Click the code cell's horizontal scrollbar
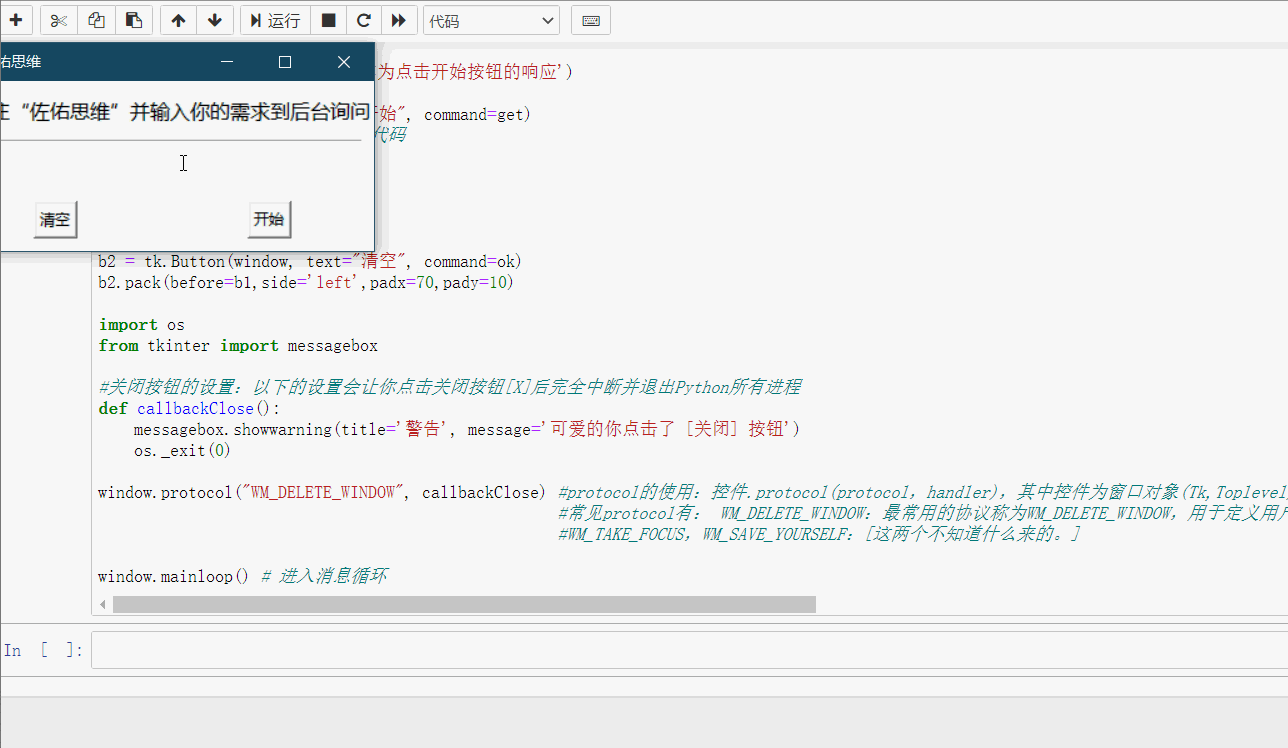The width and height of the screenshot is (1288, 748). click(464, 604)
